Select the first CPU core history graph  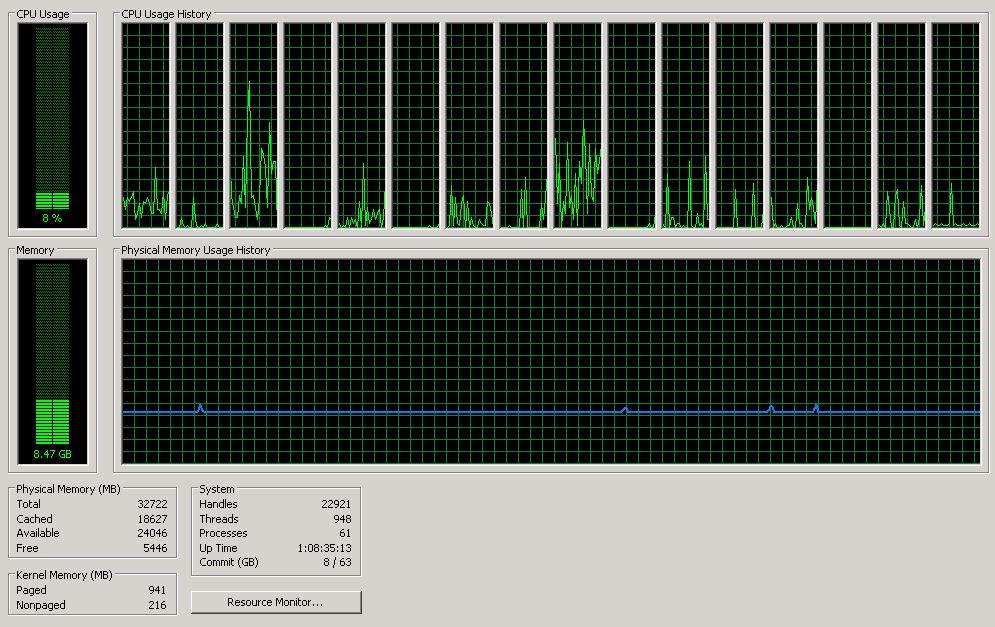click(146, 125)
